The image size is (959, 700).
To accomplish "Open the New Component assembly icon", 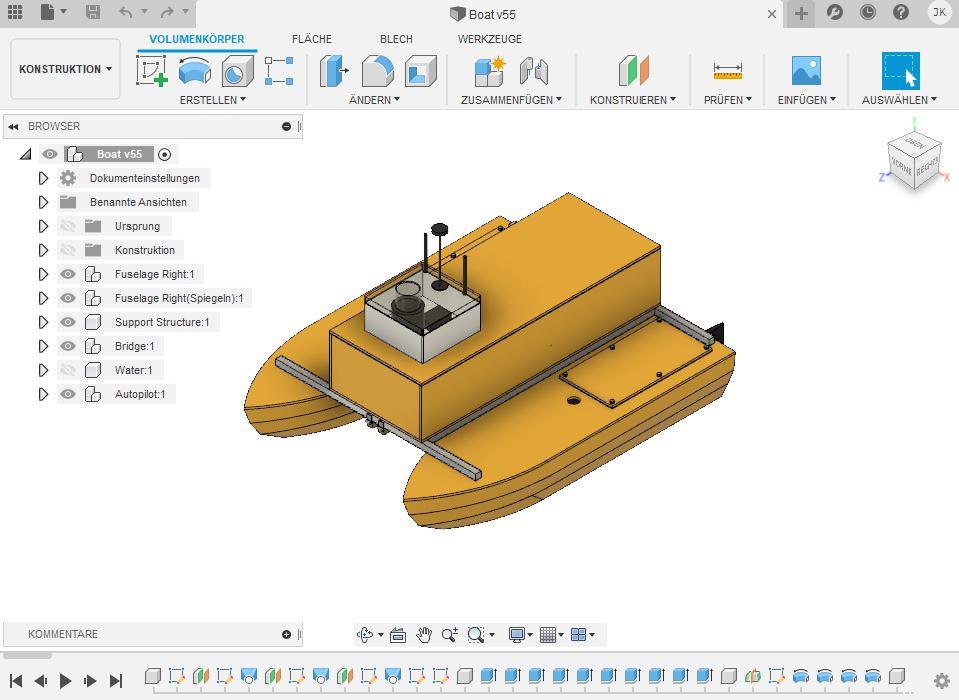I will (490, 71).
